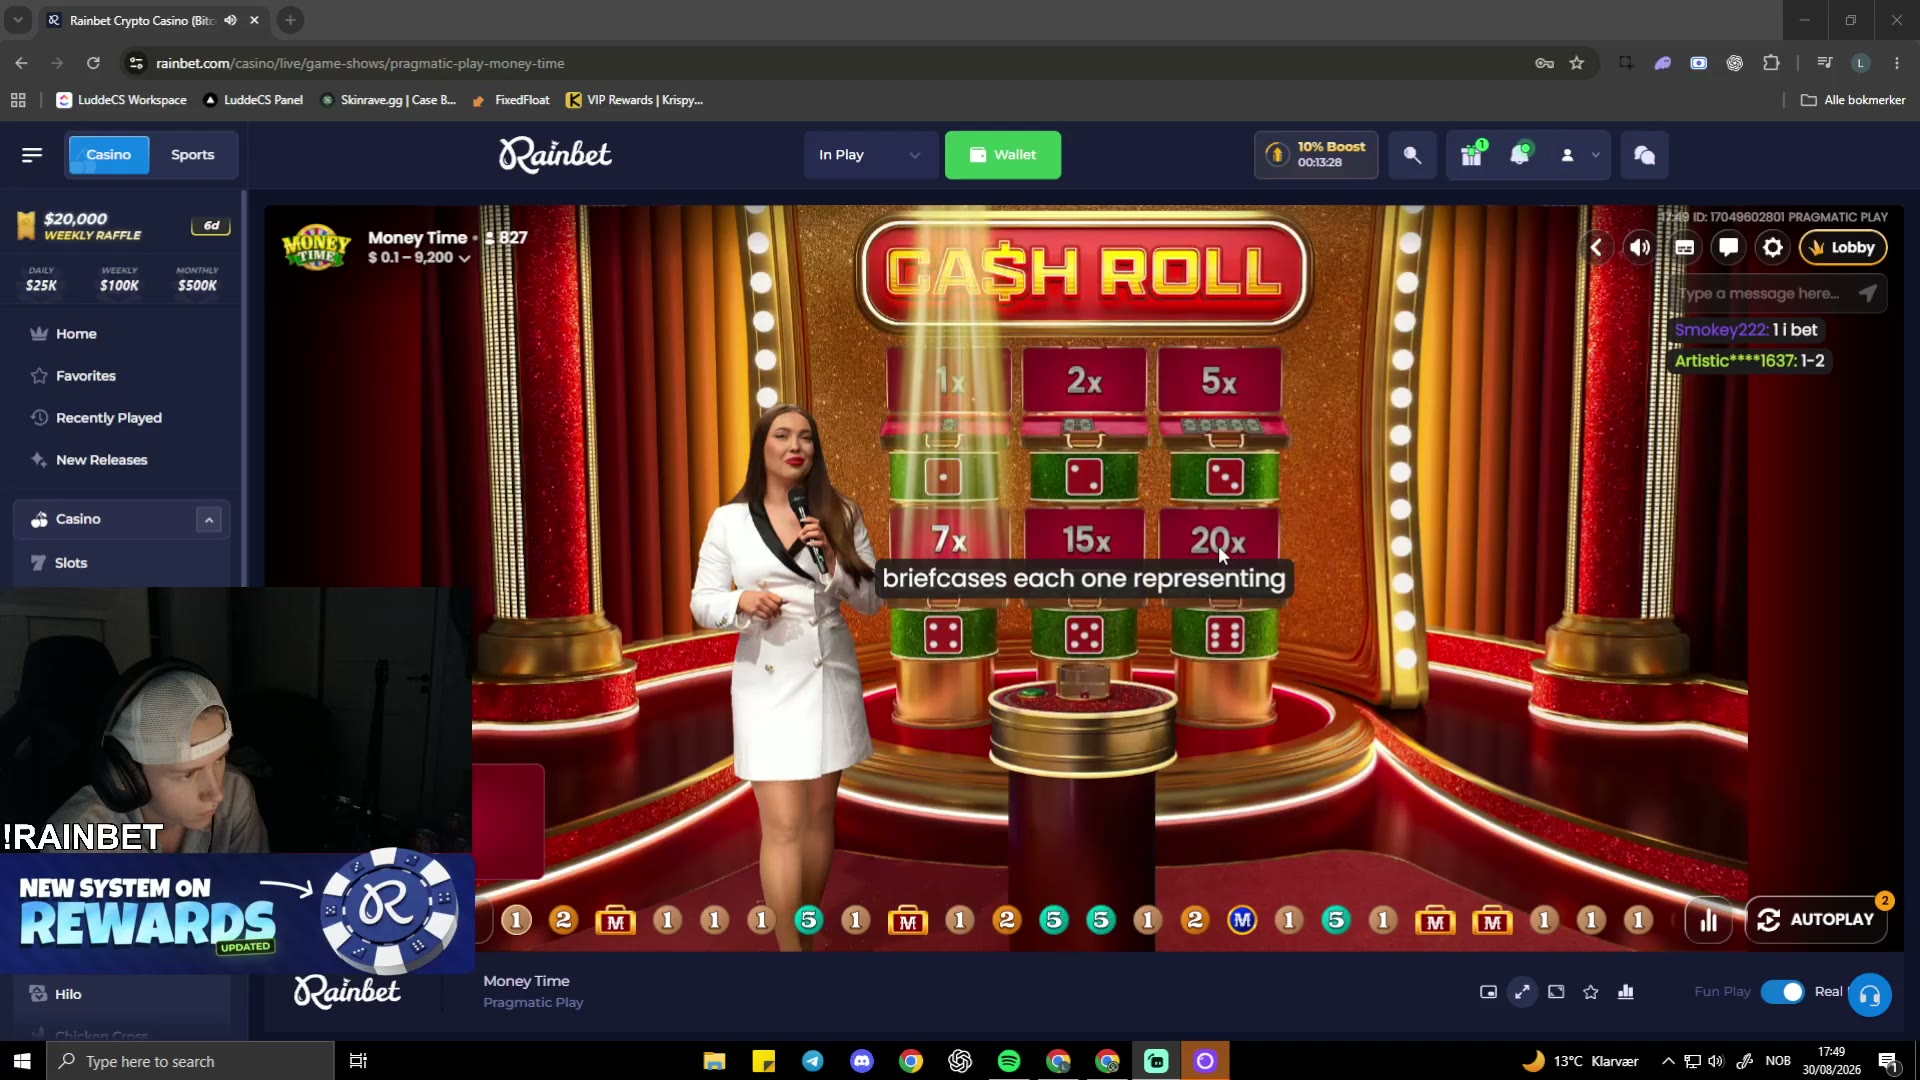Open the Wallet
This screenshot has height=1080, width=1920.
coord(1003,155)
